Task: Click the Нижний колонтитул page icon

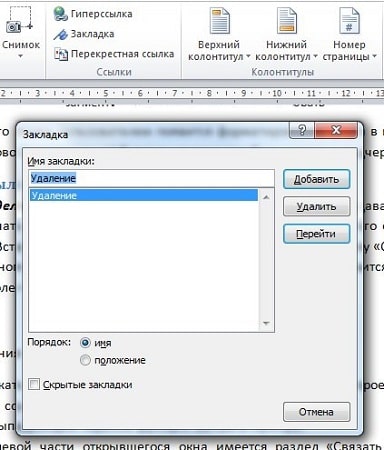Action: click(x=287, y=21)
